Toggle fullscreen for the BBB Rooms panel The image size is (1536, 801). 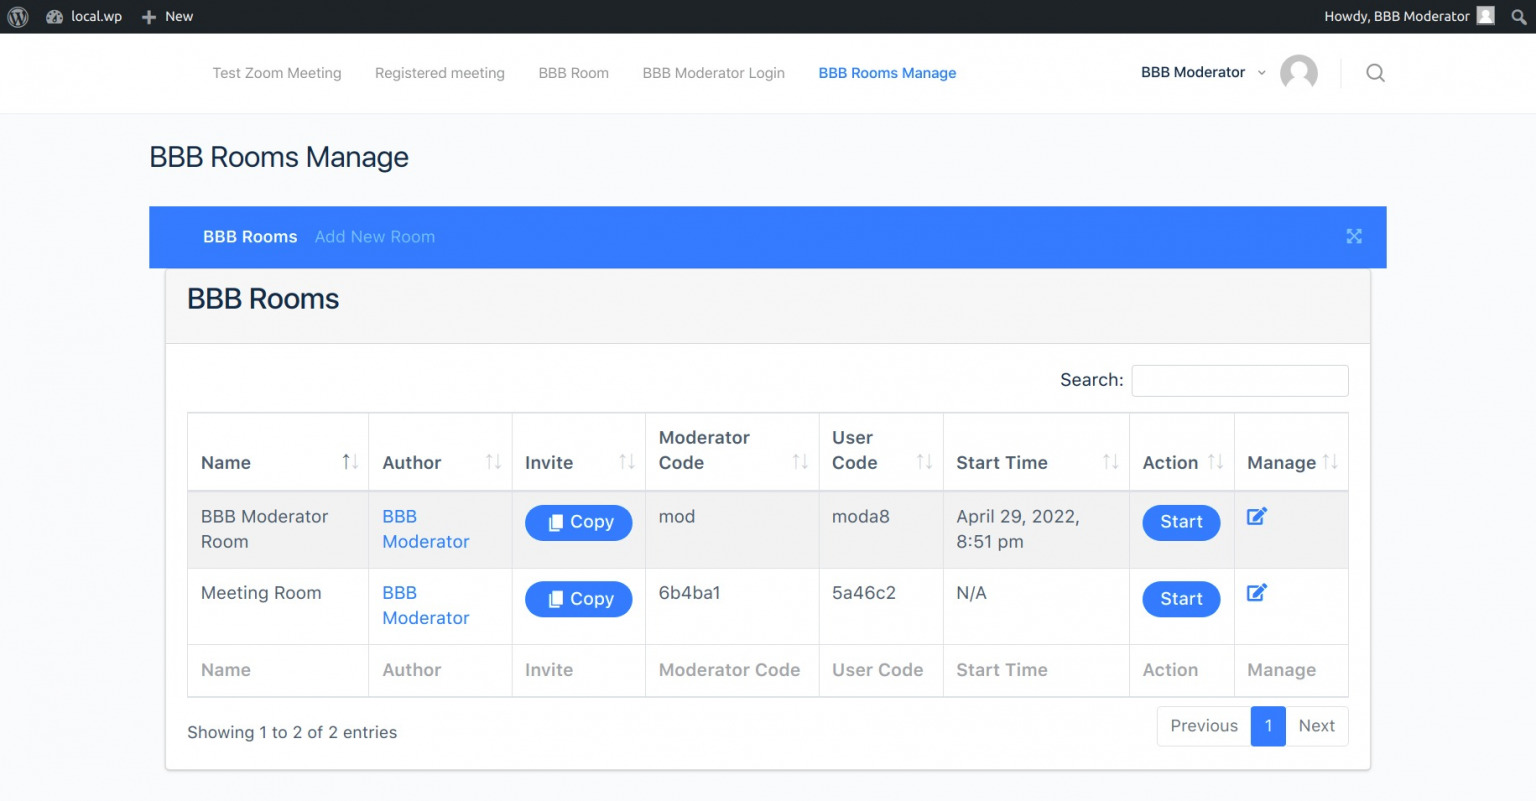coord(1354,236)
